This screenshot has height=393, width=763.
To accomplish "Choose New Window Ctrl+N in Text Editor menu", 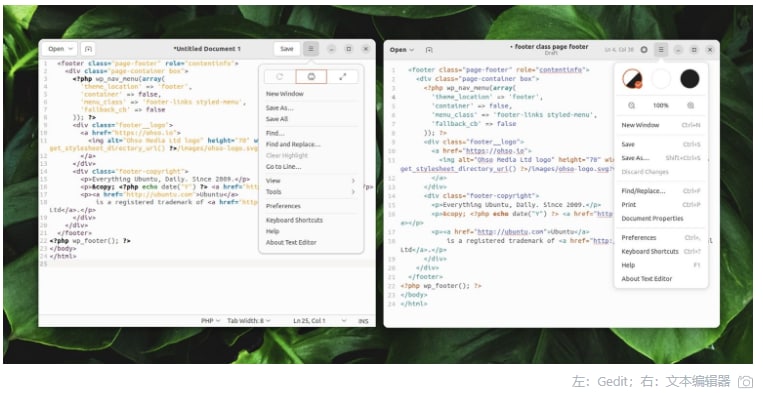I will coord(660,125).
